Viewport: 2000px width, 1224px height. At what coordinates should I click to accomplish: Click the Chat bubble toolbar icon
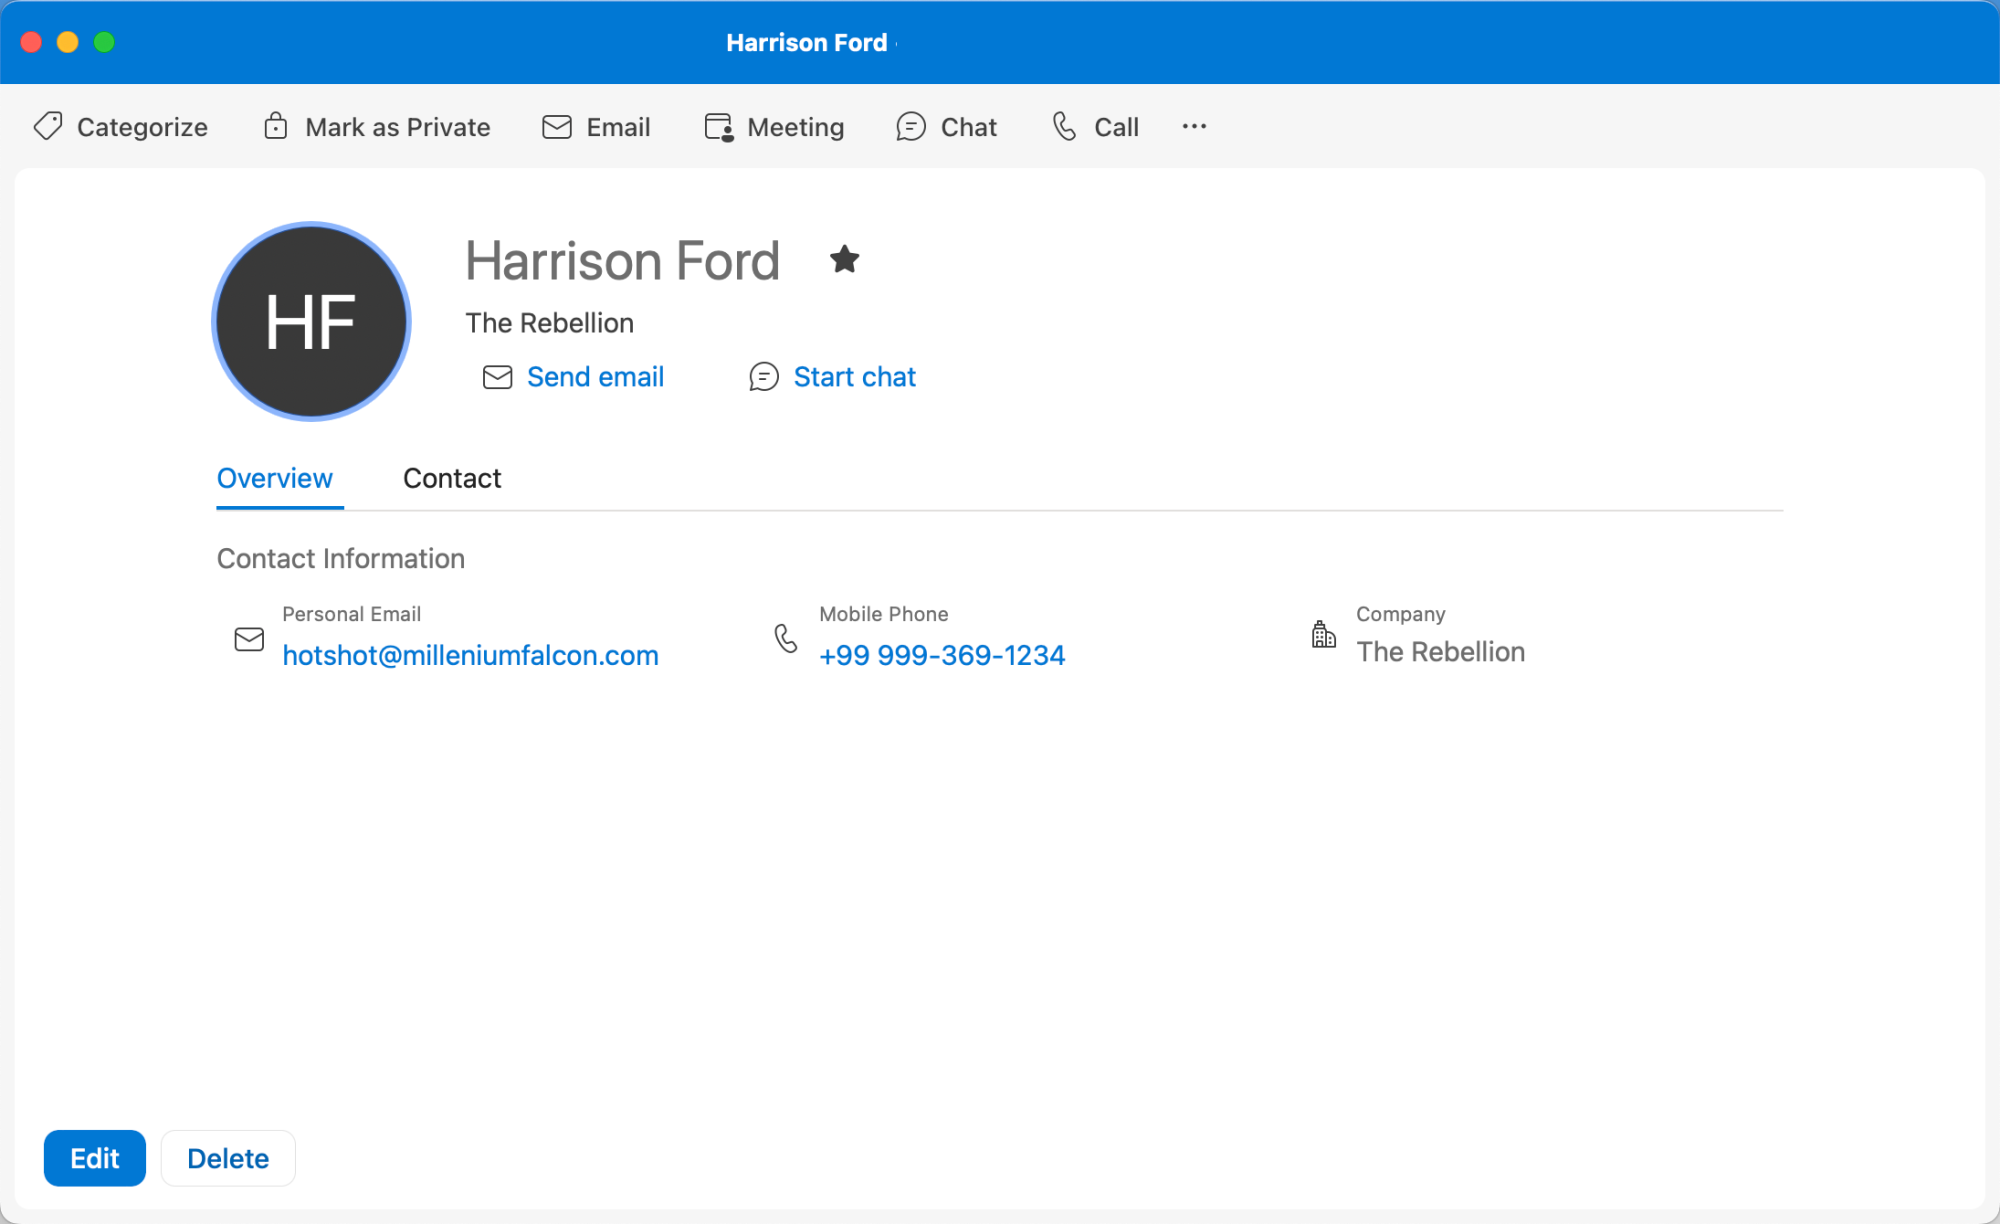coord(910,127)
